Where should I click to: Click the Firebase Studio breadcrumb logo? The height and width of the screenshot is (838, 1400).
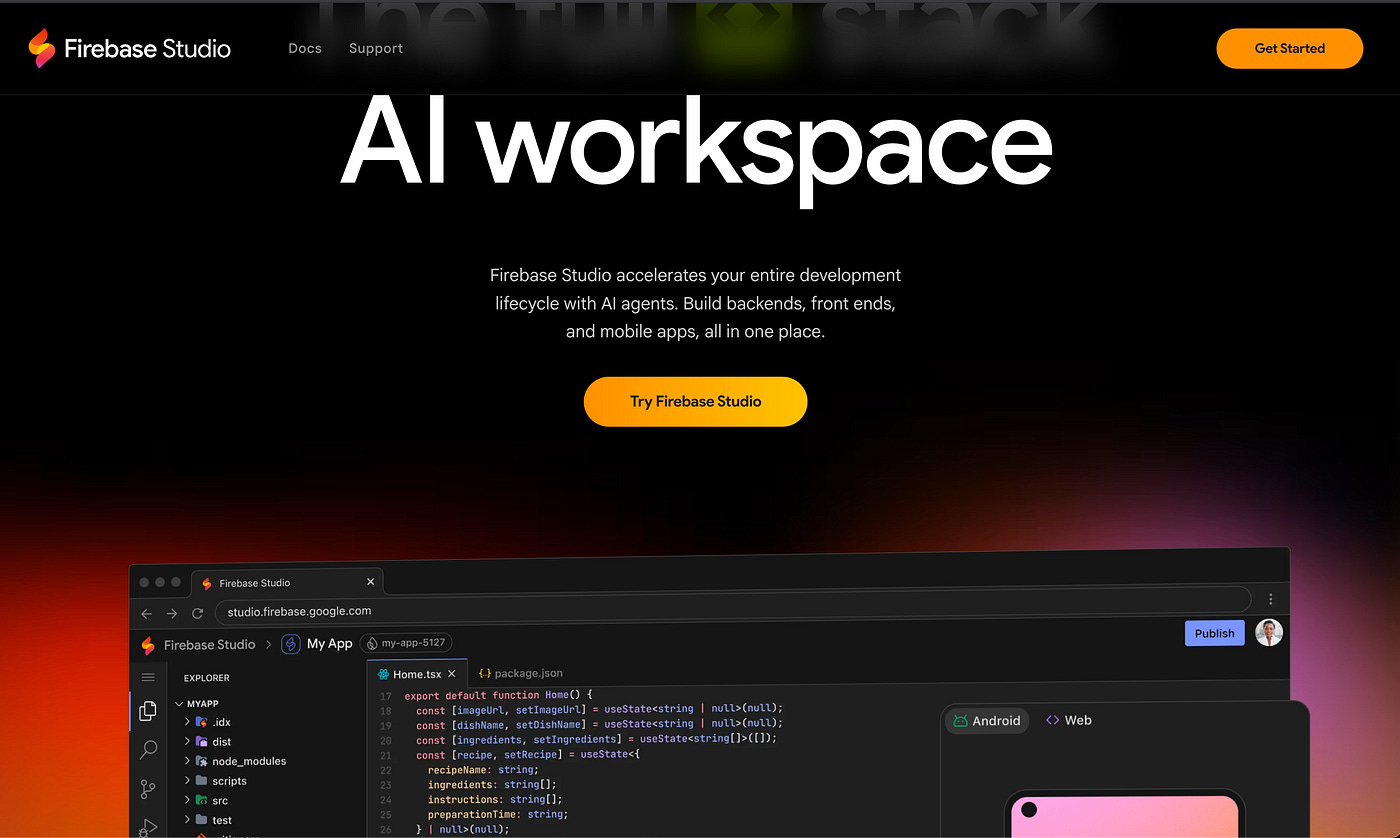coord(148,645)
